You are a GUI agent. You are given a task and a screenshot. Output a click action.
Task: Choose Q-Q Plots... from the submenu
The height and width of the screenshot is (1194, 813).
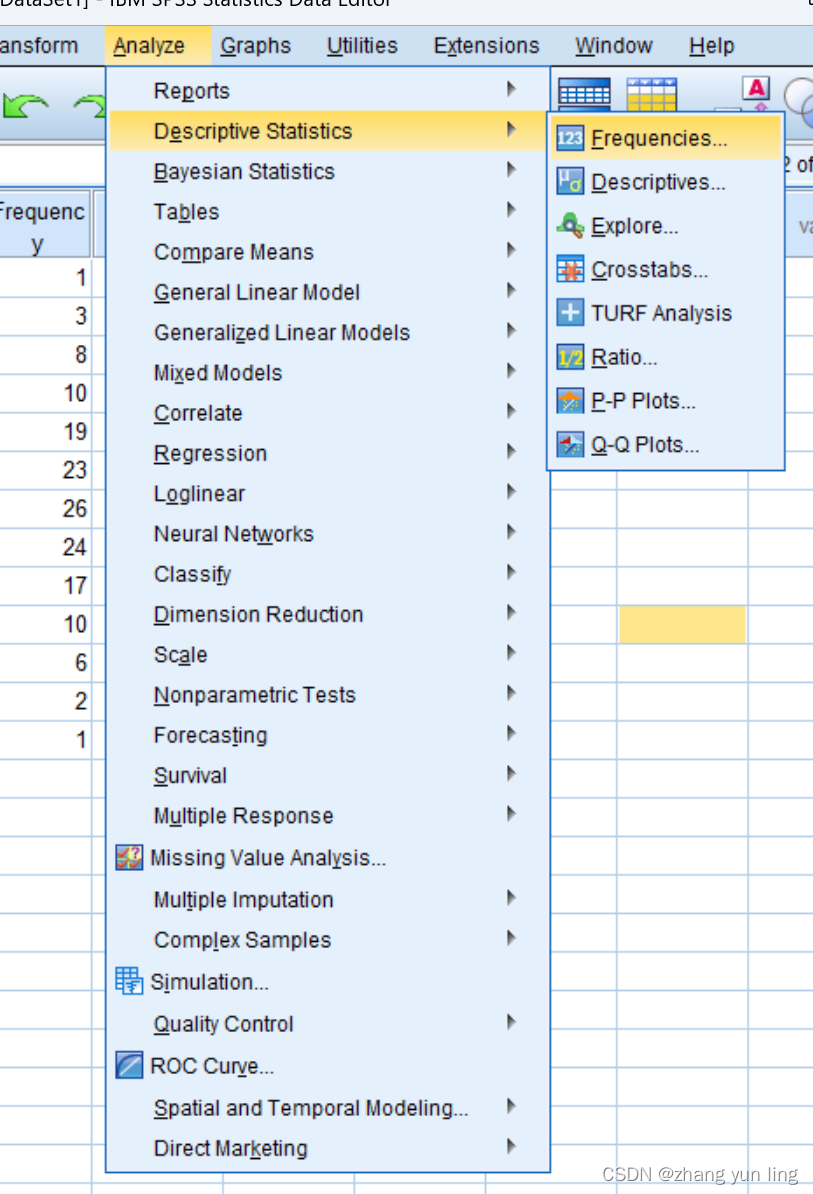(666, 444)
